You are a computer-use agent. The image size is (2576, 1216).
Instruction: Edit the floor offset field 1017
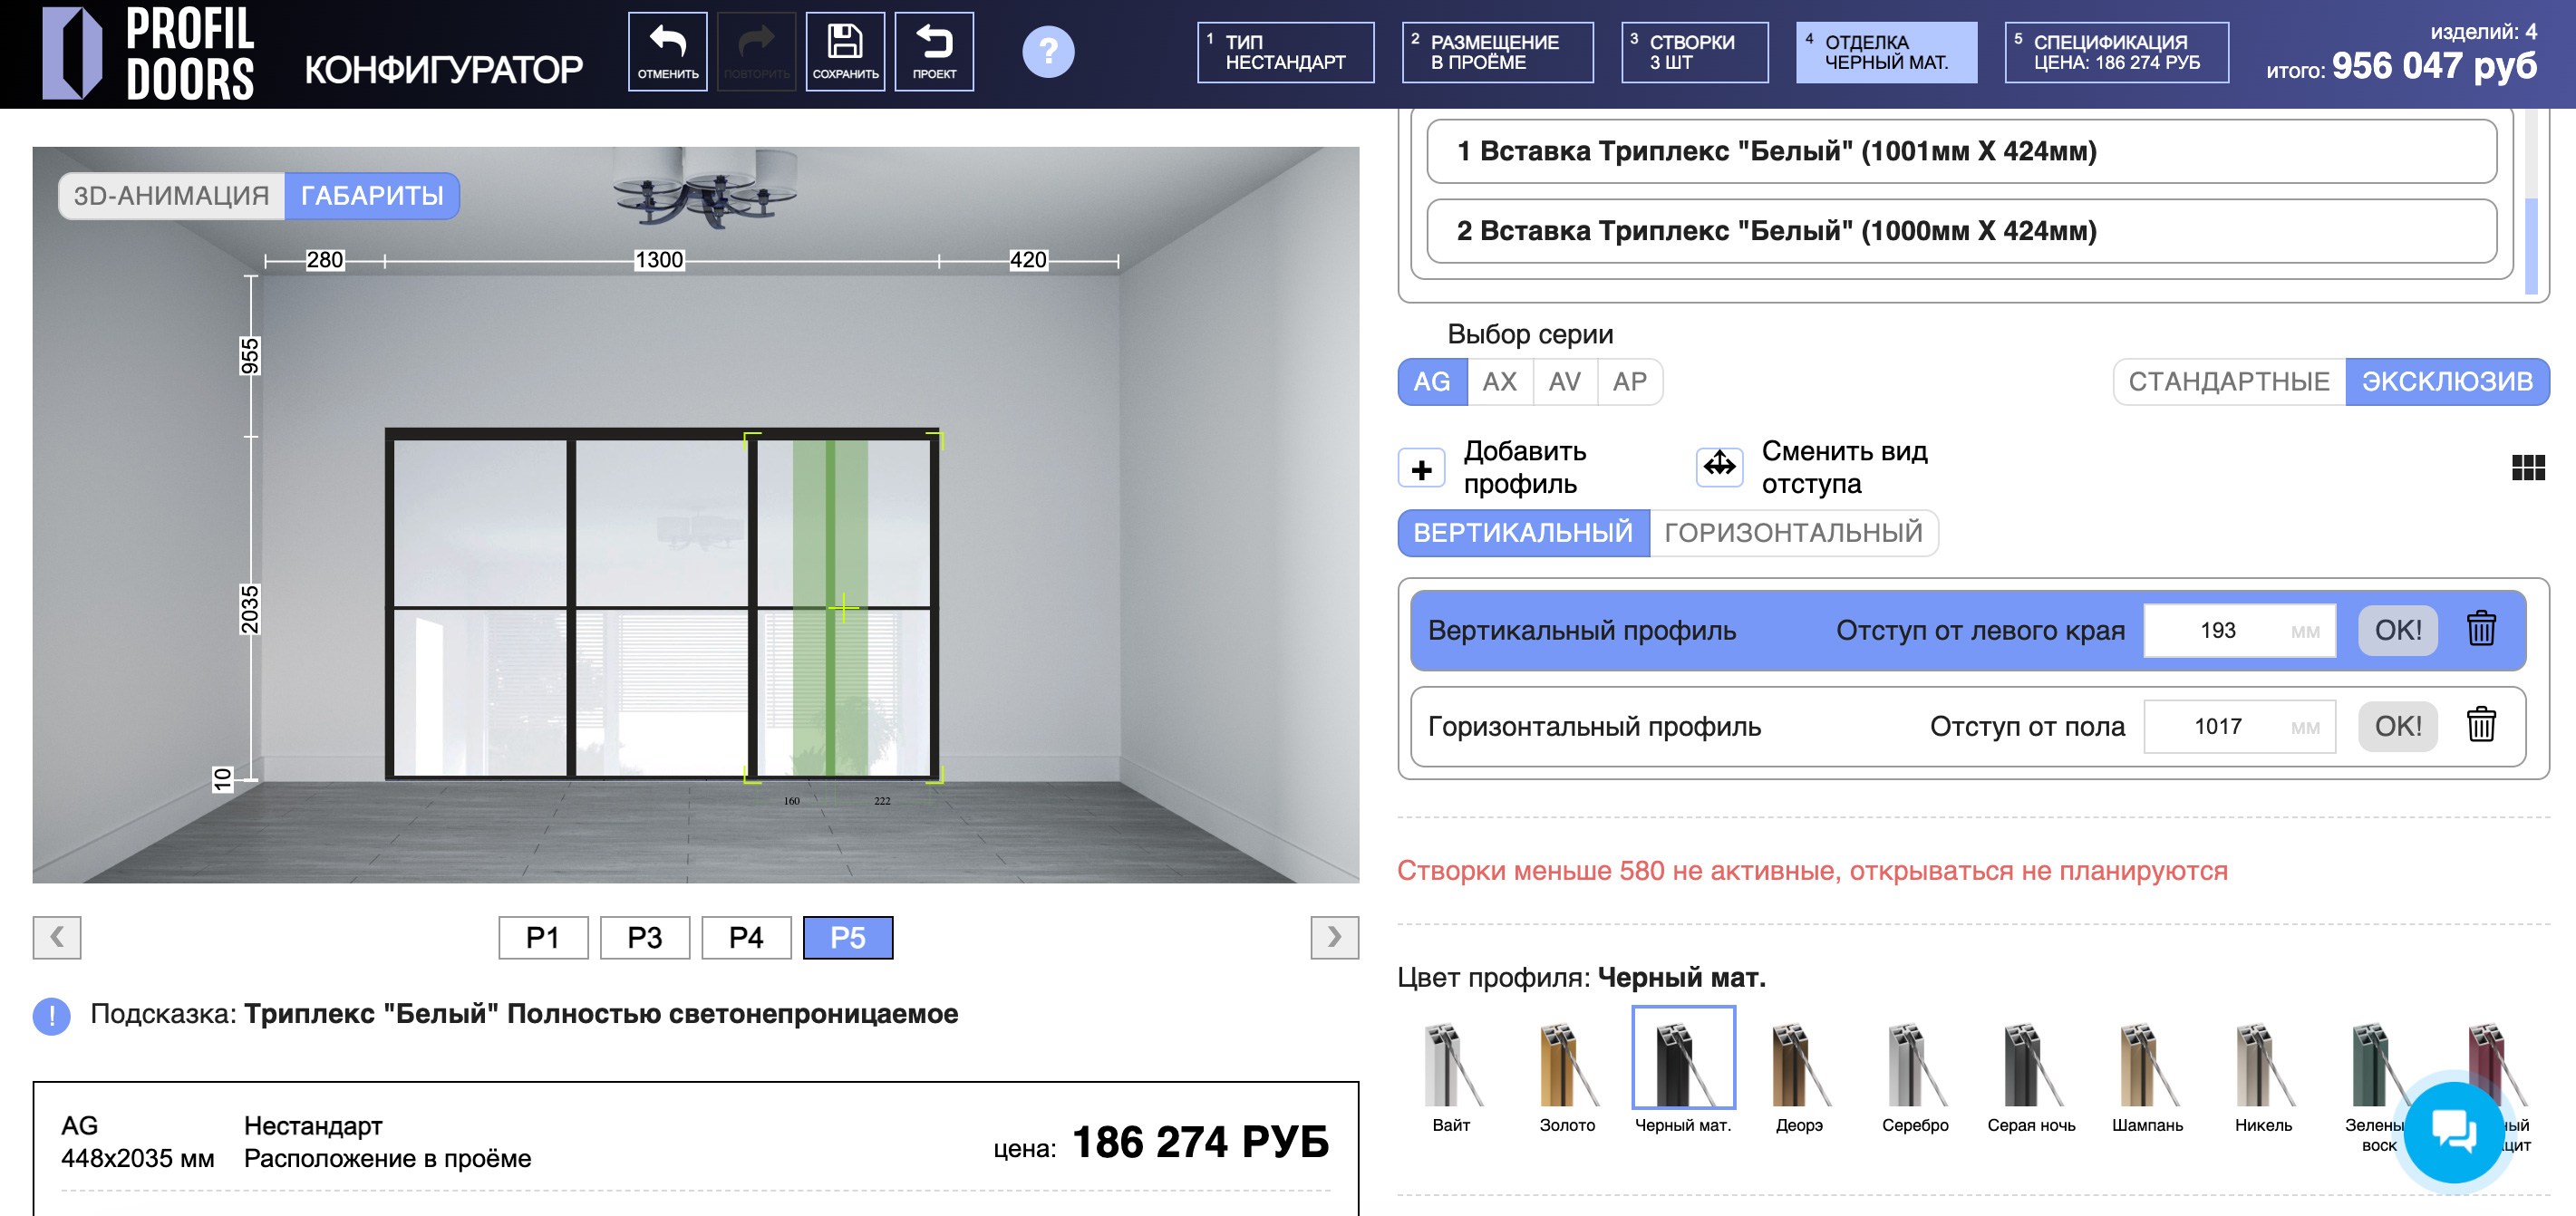pos(2239,726)
